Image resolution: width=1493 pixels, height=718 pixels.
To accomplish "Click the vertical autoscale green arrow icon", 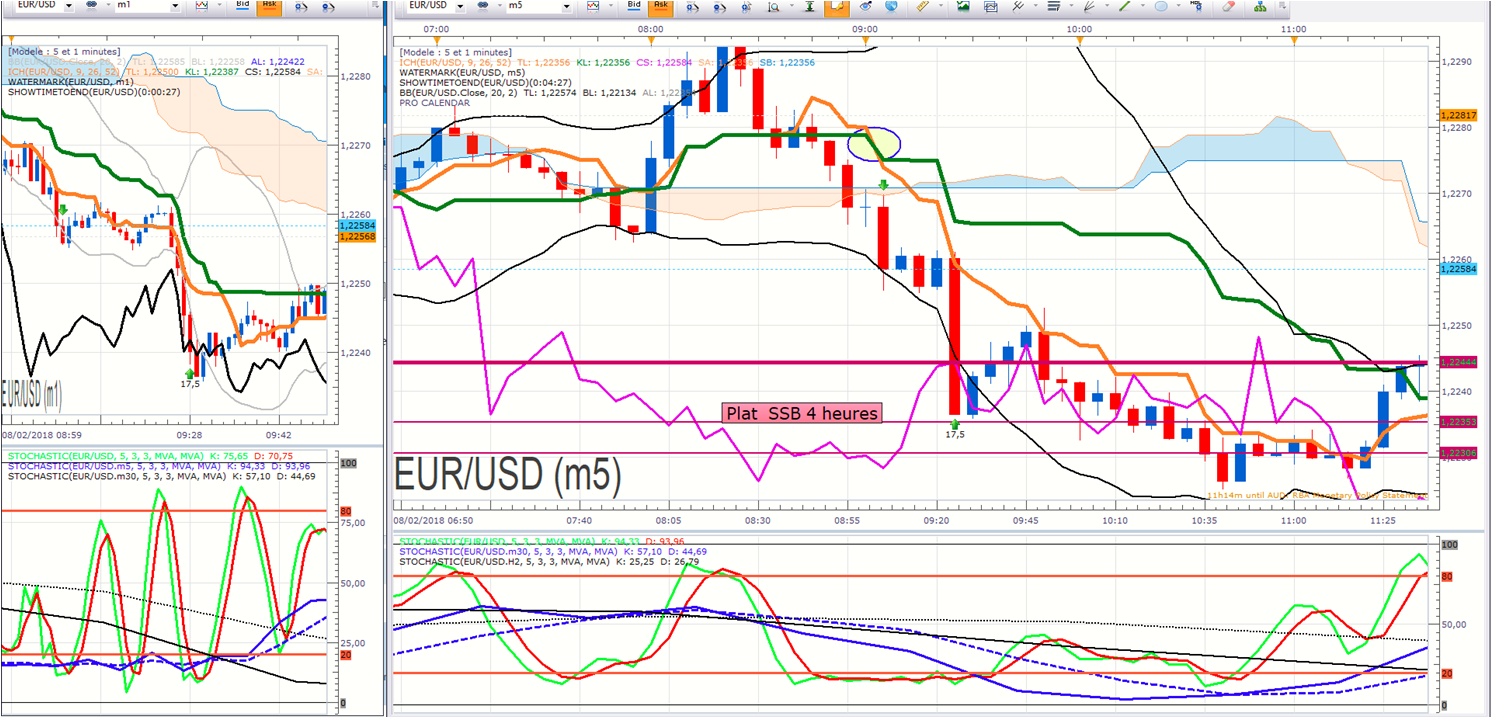I will (809, 6).
